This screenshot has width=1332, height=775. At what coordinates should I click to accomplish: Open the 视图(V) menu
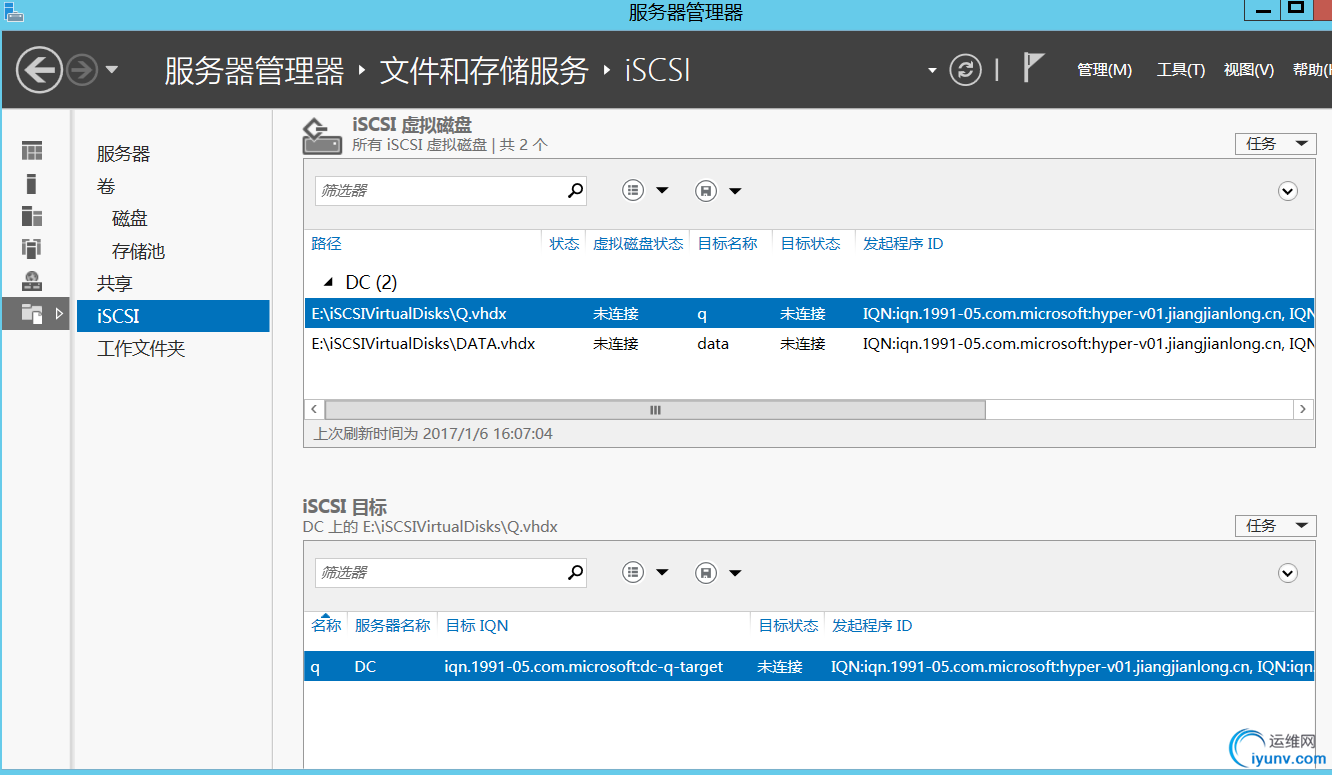coord(1249,70)
